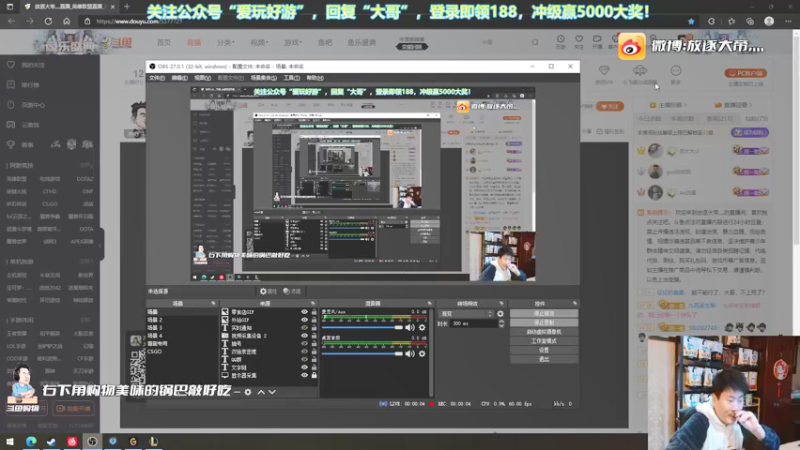The image size is (800, 450).
Task: Open the 麦克风/Aux channel gear settings
Action: [422, 328]
